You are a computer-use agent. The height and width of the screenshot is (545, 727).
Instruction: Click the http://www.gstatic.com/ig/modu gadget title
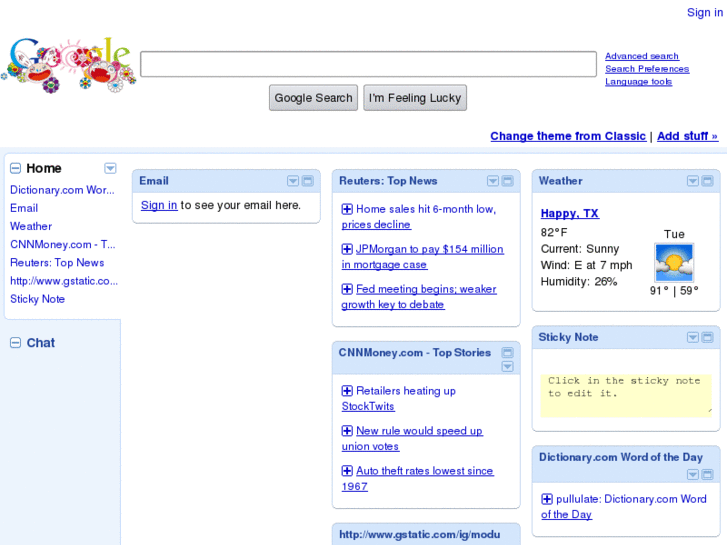coord(420,534)
